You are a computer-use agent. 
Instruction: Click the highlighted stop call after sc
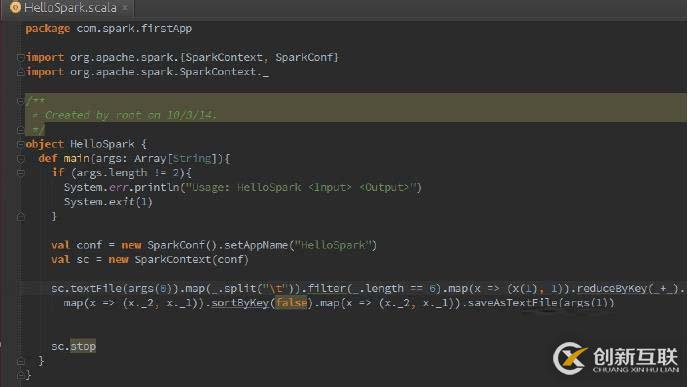(83, 346)
